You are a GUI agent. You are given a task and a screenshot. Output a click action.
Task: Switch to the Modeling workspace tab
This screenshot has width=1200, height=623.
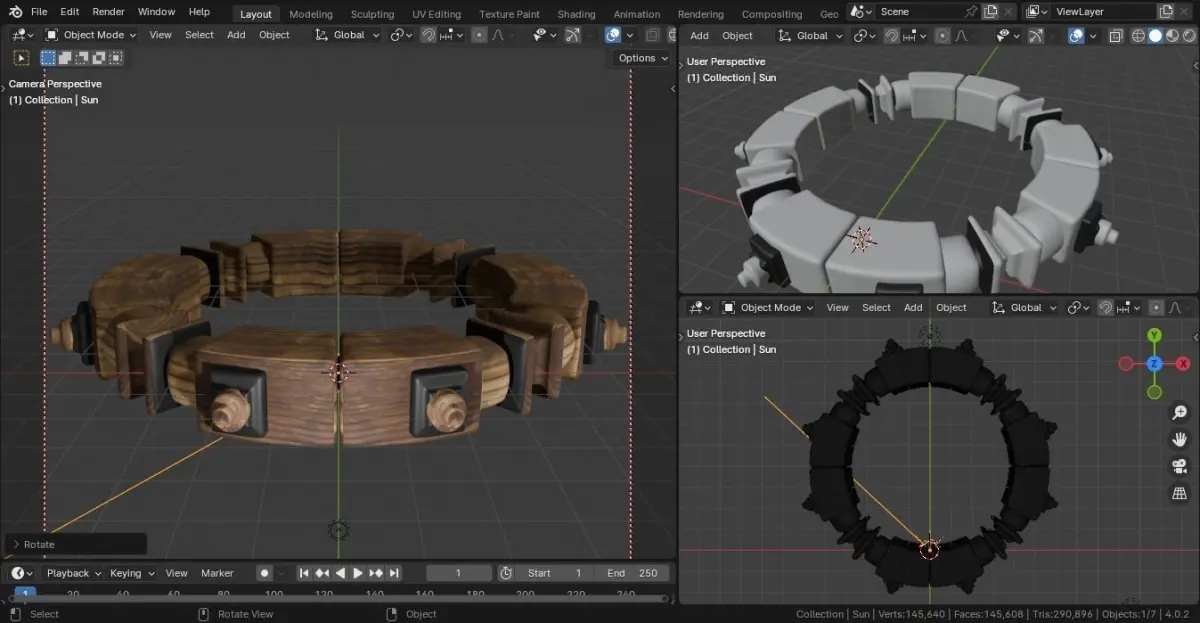point(310,14)
